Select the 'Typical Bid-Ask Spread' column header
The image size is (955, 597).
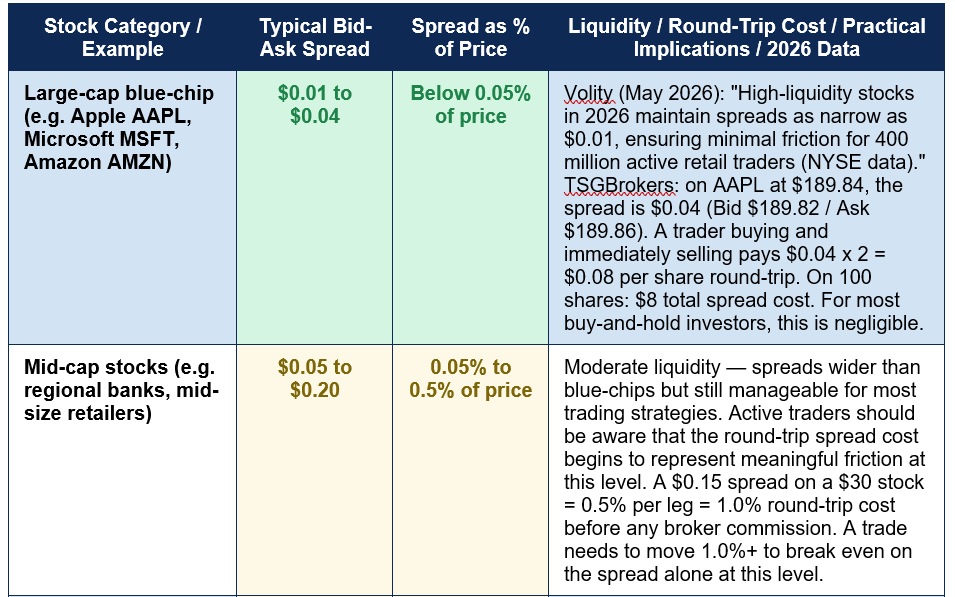[x=314, y=37]
